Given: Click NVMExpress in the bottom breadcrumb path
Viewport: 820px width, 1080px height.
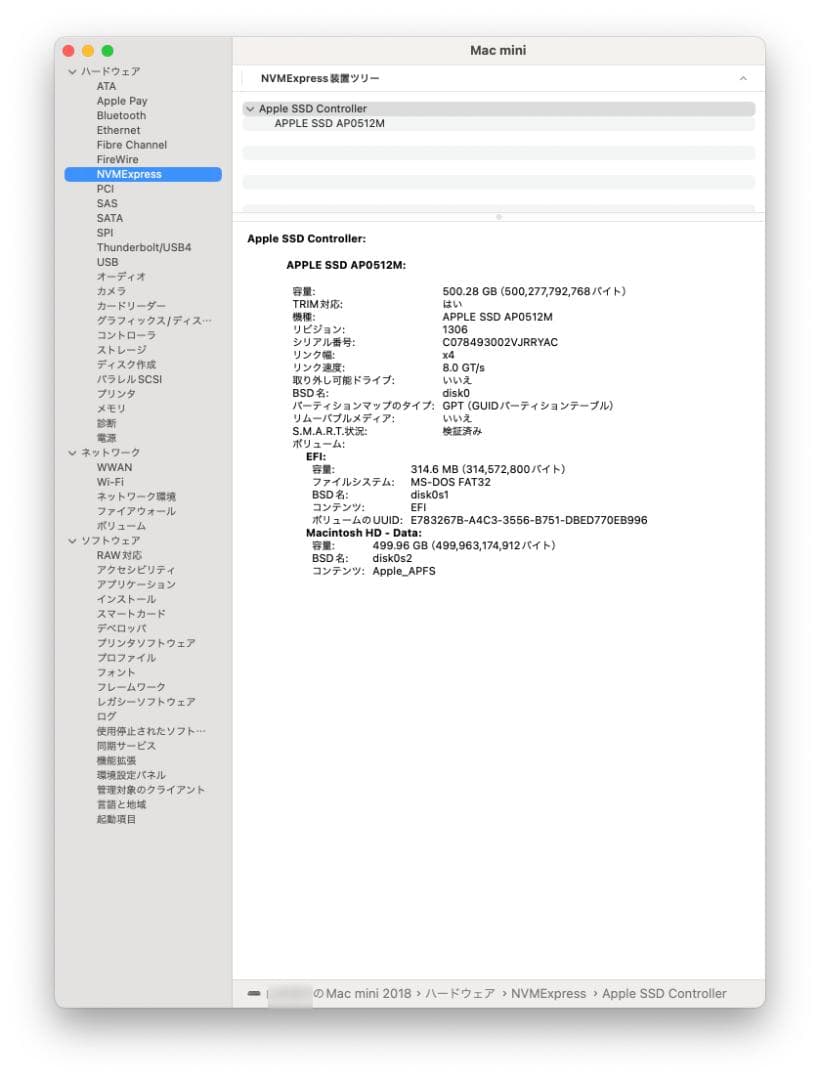Looking at the screenshot, I should (x=549, y=993).
